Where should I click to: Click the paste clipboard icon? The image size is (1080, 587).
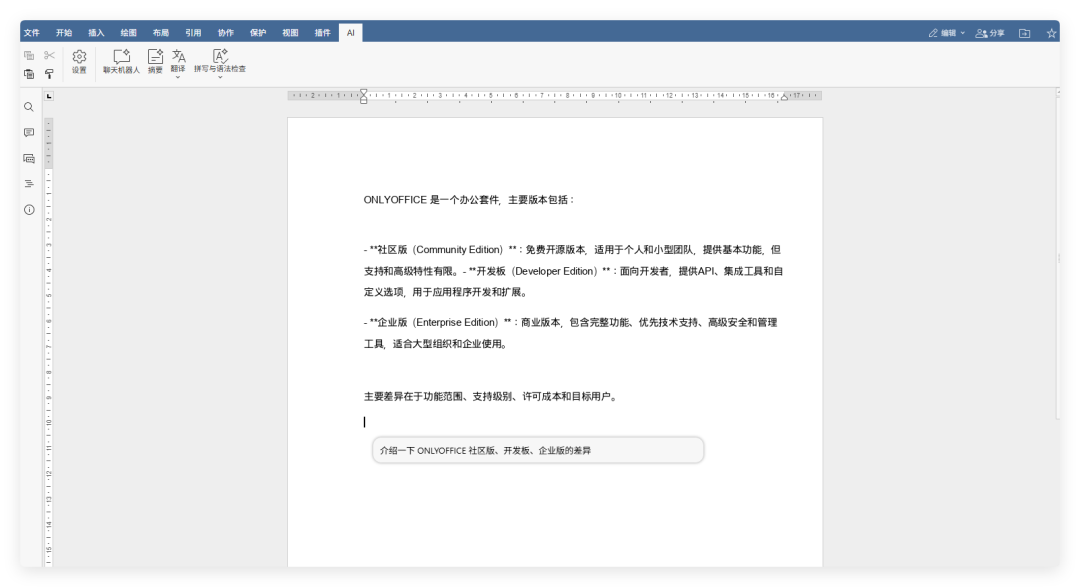pyautogui.click(x=29, y=74)
